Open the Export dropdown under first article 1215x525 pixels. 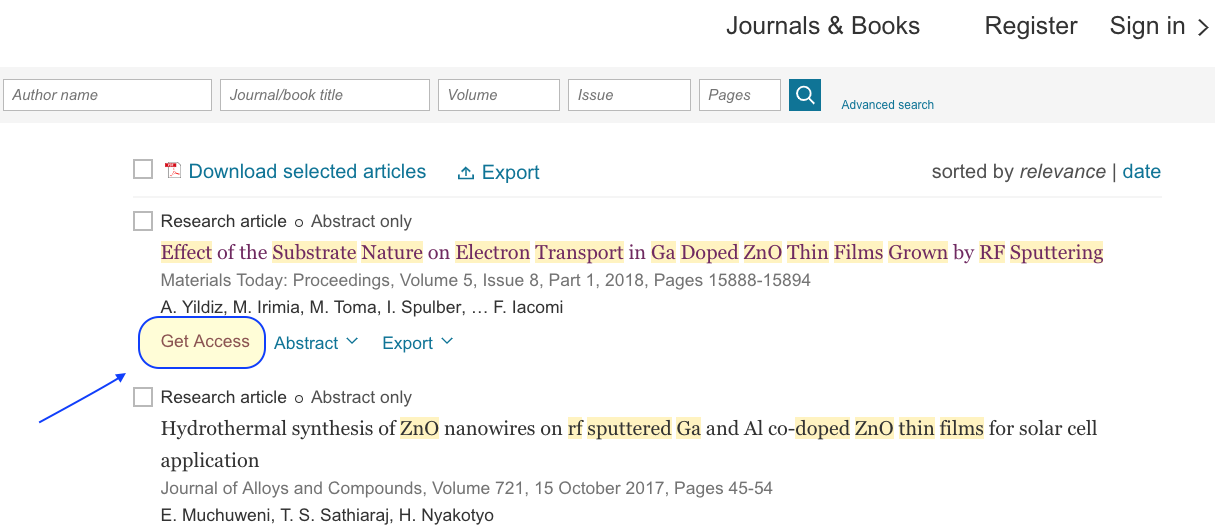(x=418, y=343)
